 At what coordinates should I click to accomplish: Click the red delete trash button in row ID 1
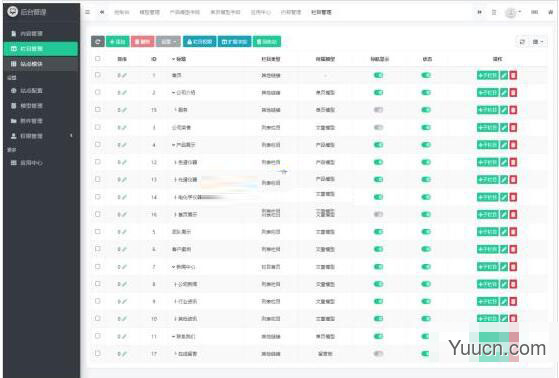(513, 75)
